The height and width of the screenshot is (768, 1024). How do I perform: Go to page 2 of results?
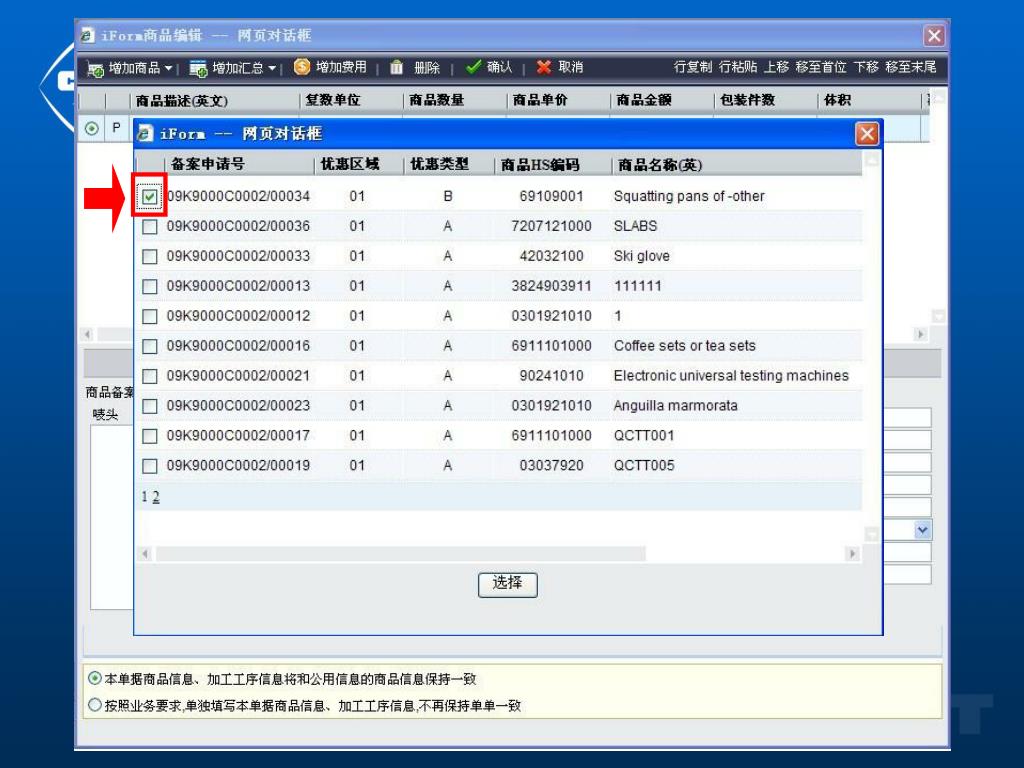(156, 496)
